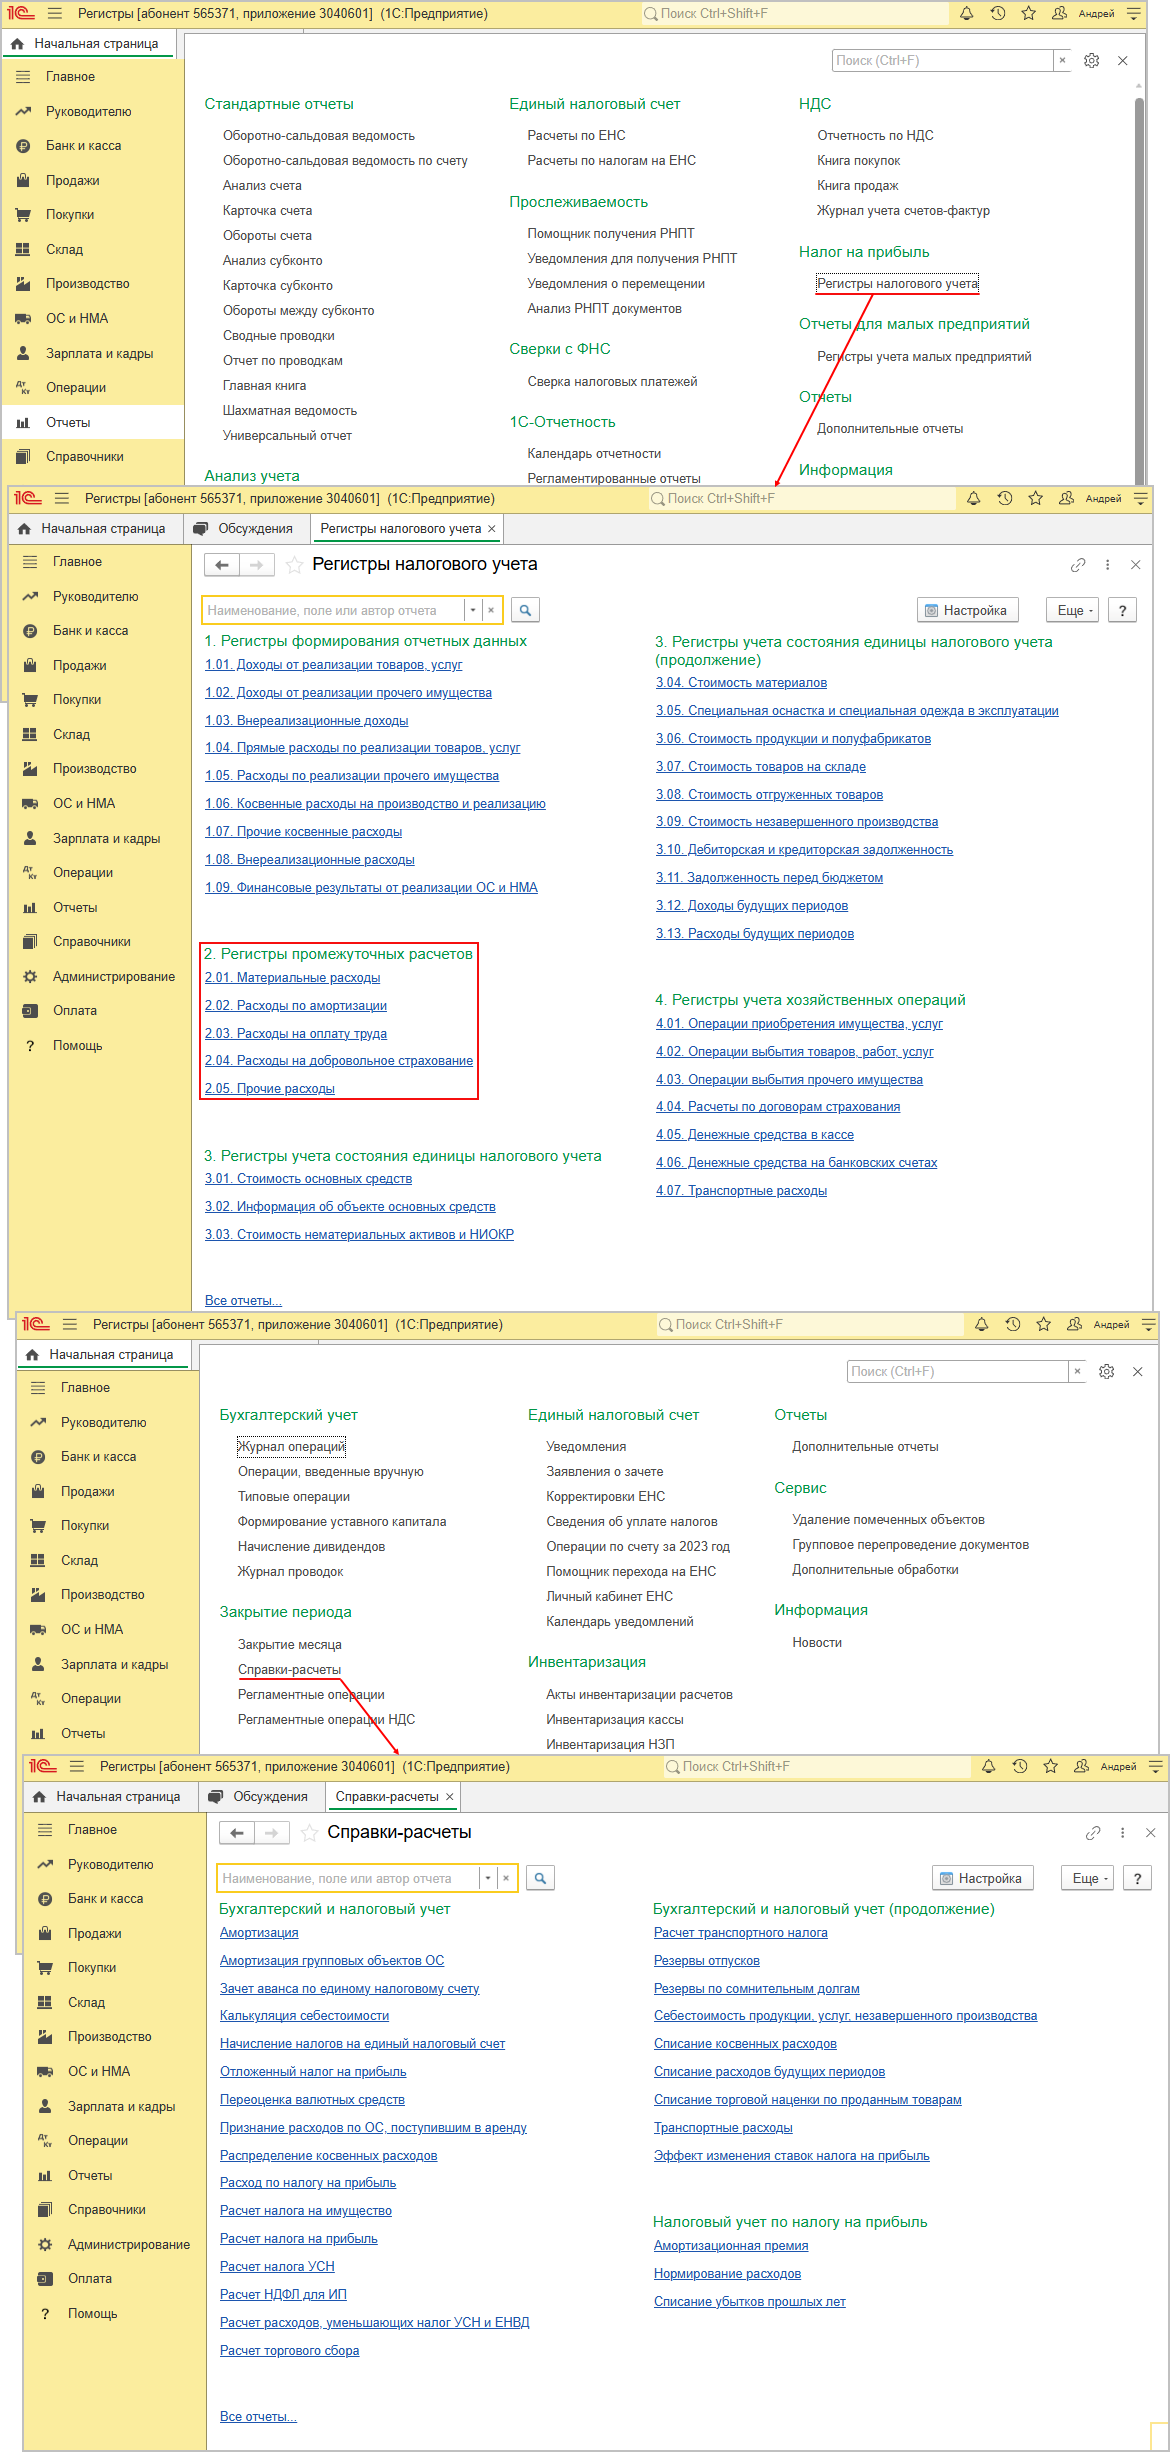
Task: Open notifications bell above Справки-расчеты tab
Action: click(988, 1766)
